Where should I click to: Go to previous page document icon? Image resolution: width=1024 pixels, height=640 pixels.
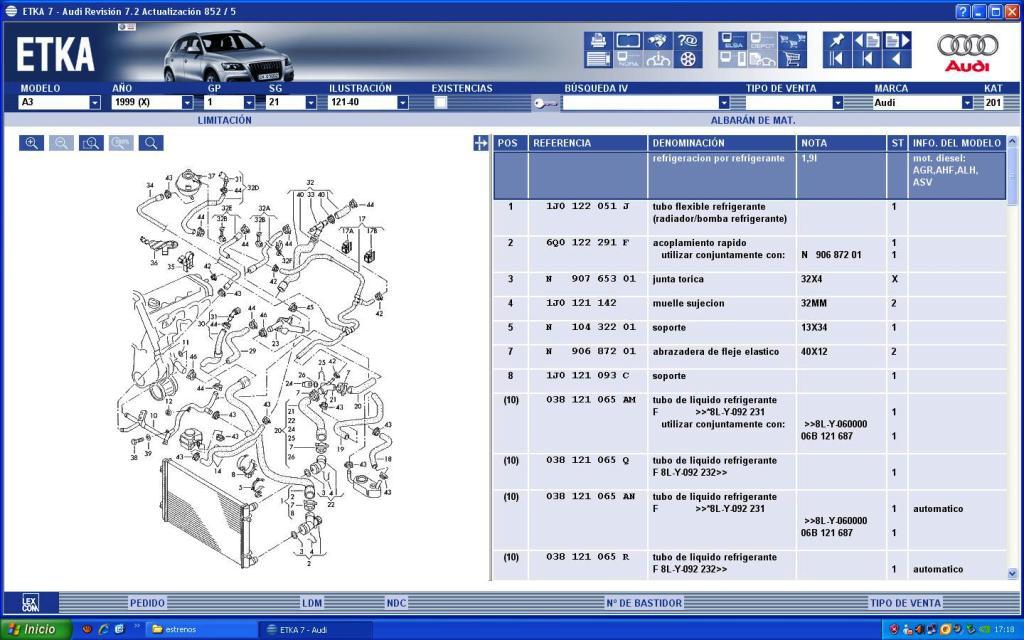pos(867,40)
